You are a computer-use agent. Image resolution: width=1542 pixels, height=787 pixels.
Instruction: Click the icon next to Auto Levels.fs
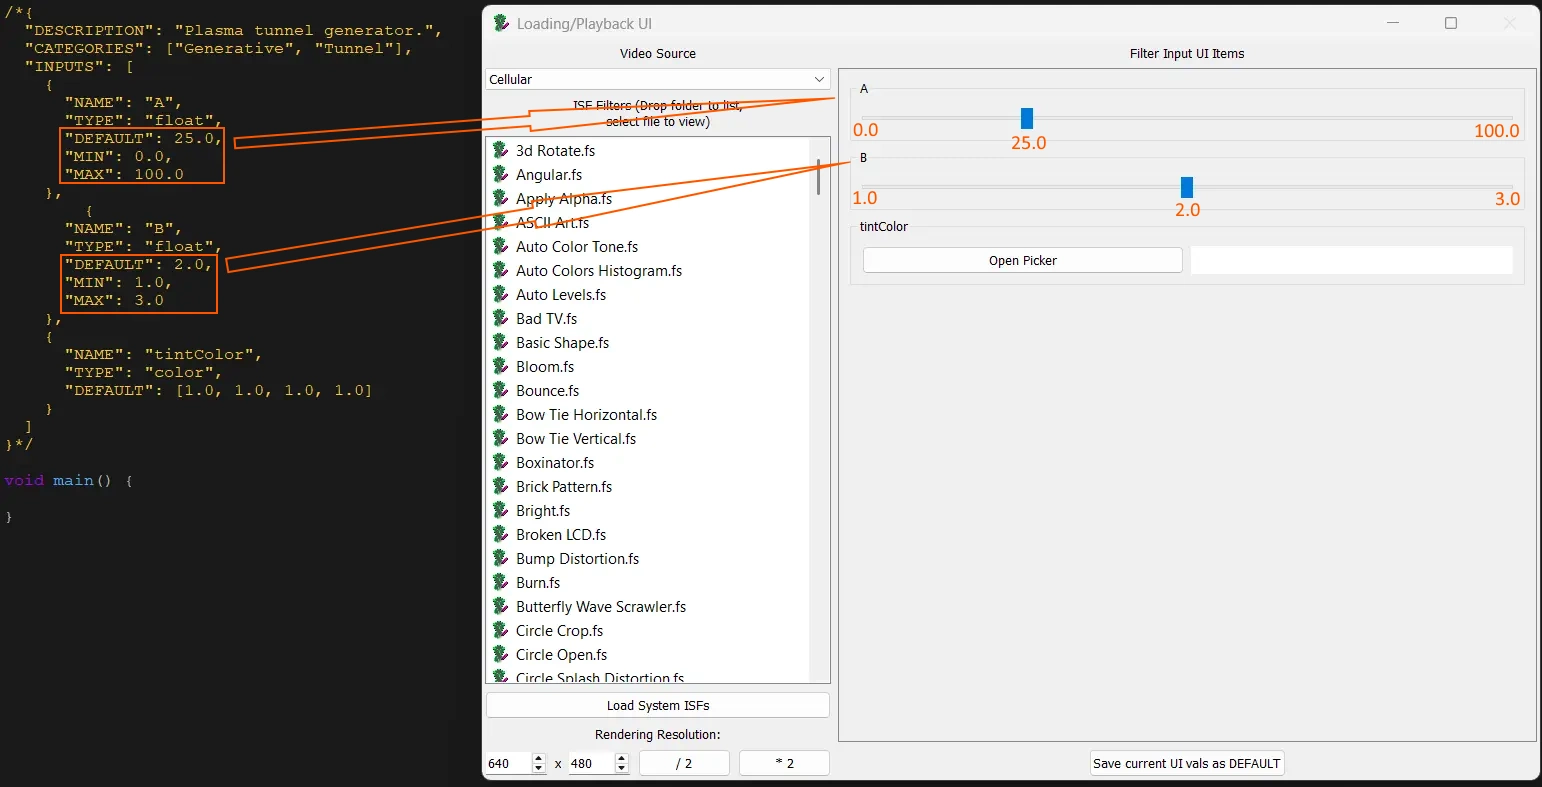coord(501,294)
